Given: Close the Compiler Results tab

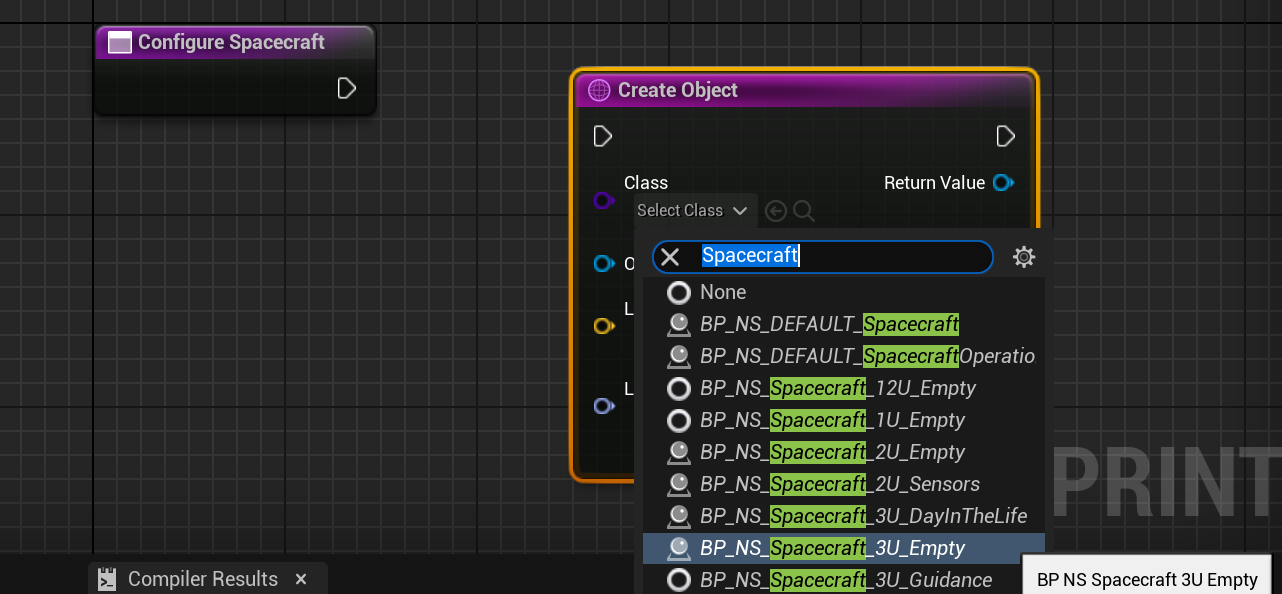Looking at the screenshot, I should pos(301,579).
